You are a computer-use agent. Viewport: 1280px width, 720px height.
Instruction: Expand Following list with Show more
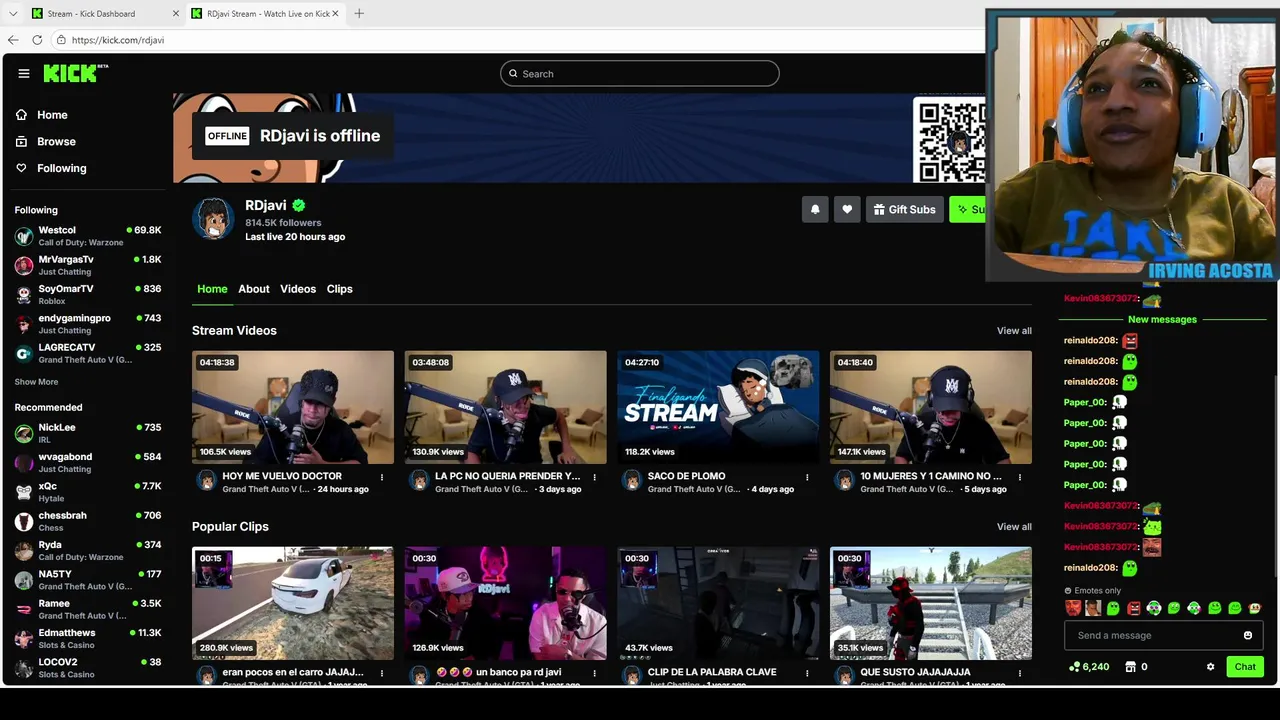tap(36, 382)
